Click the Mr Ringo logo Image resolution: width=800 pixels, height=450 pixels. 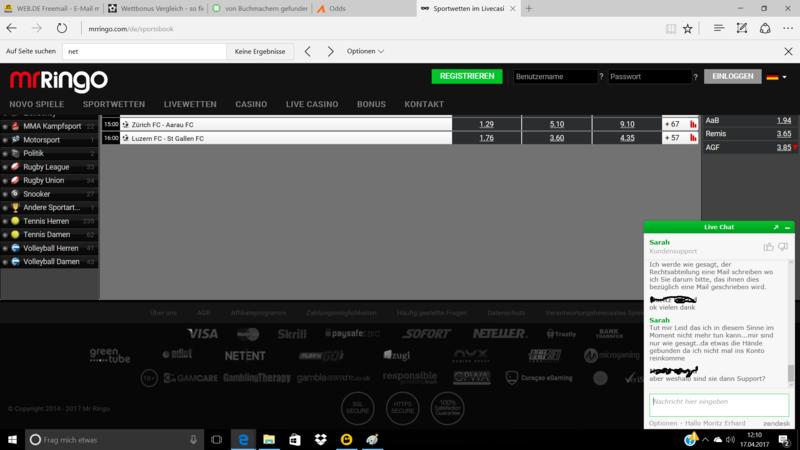(59, 81)
